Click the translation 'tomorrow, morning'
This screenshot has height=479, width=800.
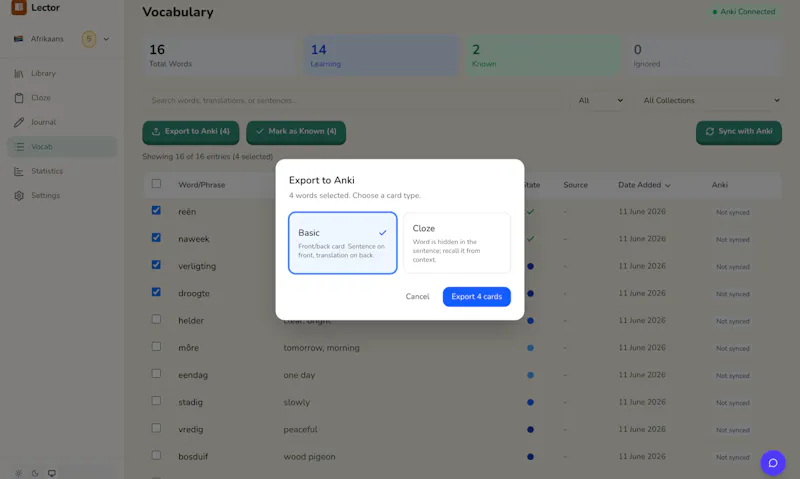coord(321,348)
